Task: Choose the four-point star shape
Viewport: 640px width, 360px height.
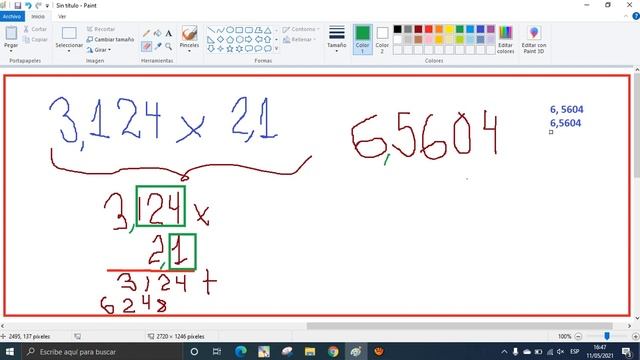Action: tap(220, 49)
